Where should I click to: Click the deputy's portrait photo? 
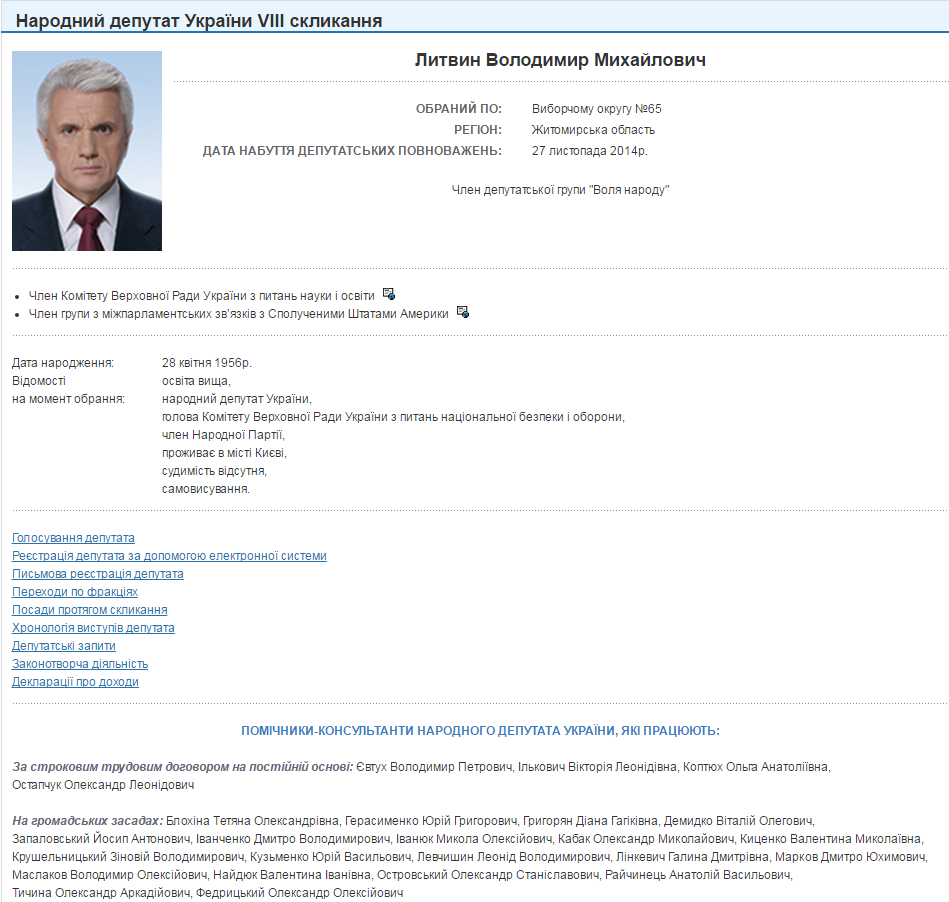(87, 151)
